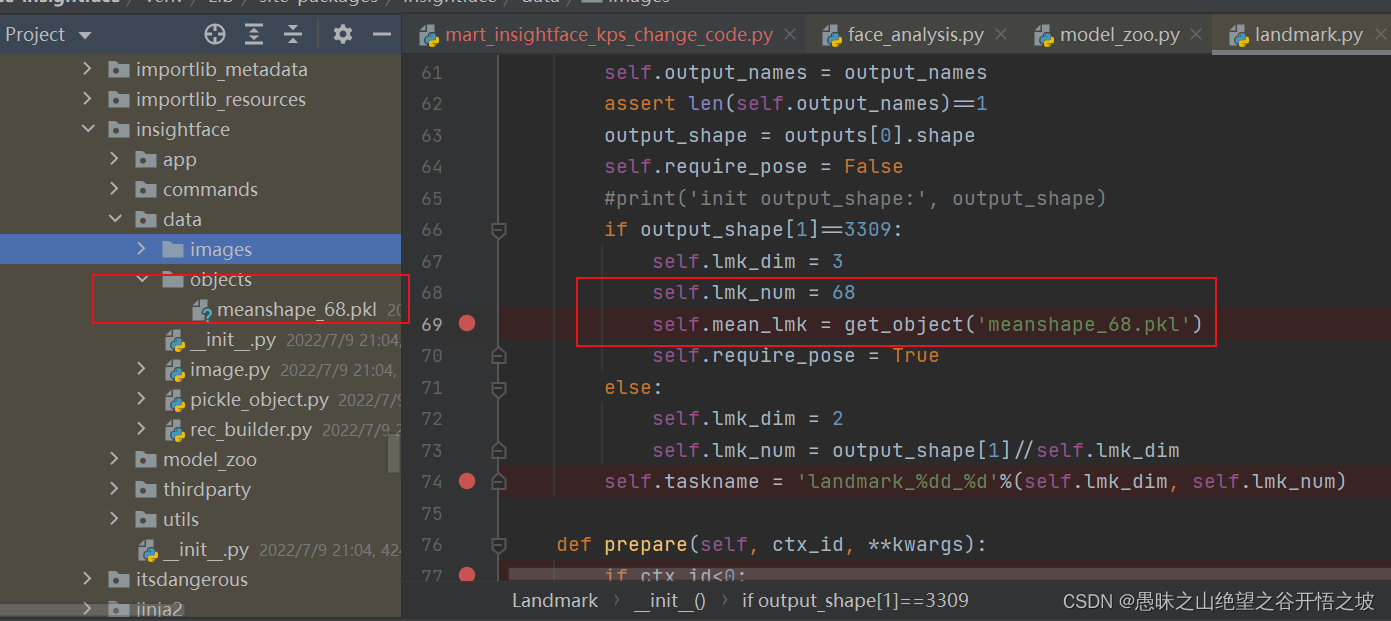The width and height of the screenshot is (1391, 621).
Task: Close the model_zoo.py tab
Action: click(x=1197, y=35)
